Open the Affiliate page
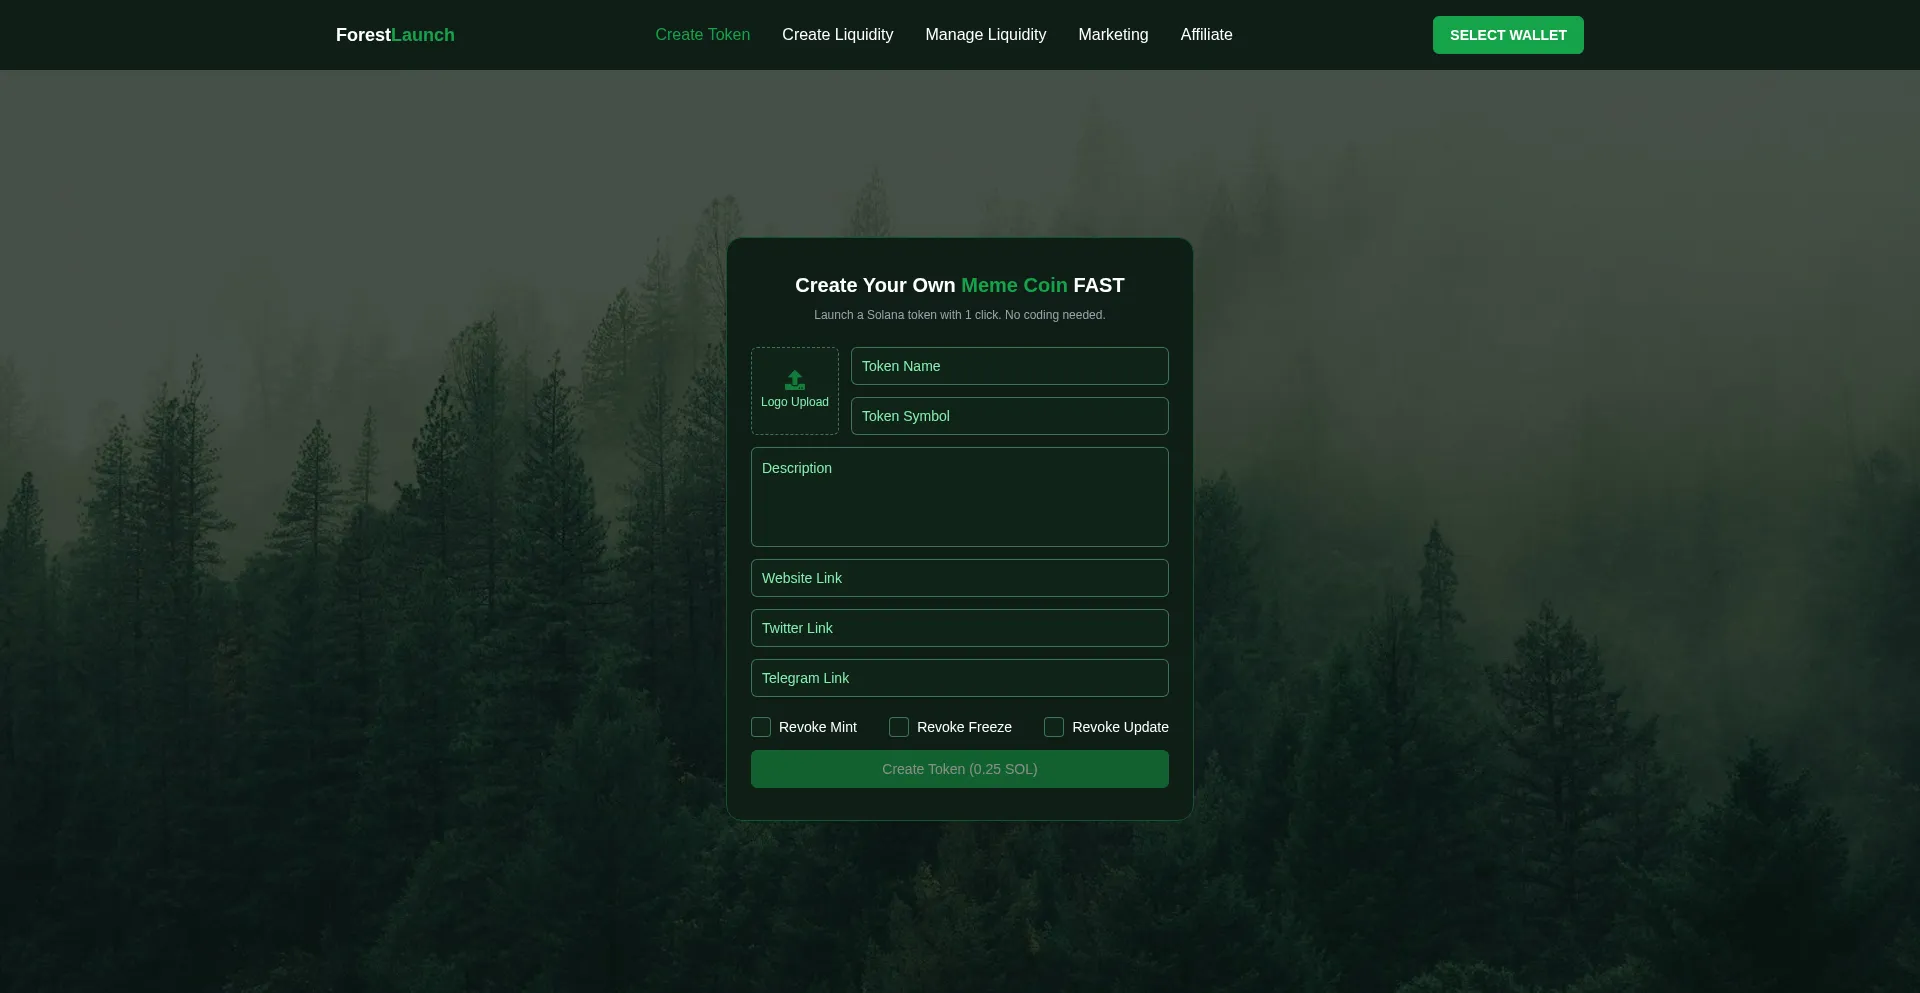 point(1206,34)
